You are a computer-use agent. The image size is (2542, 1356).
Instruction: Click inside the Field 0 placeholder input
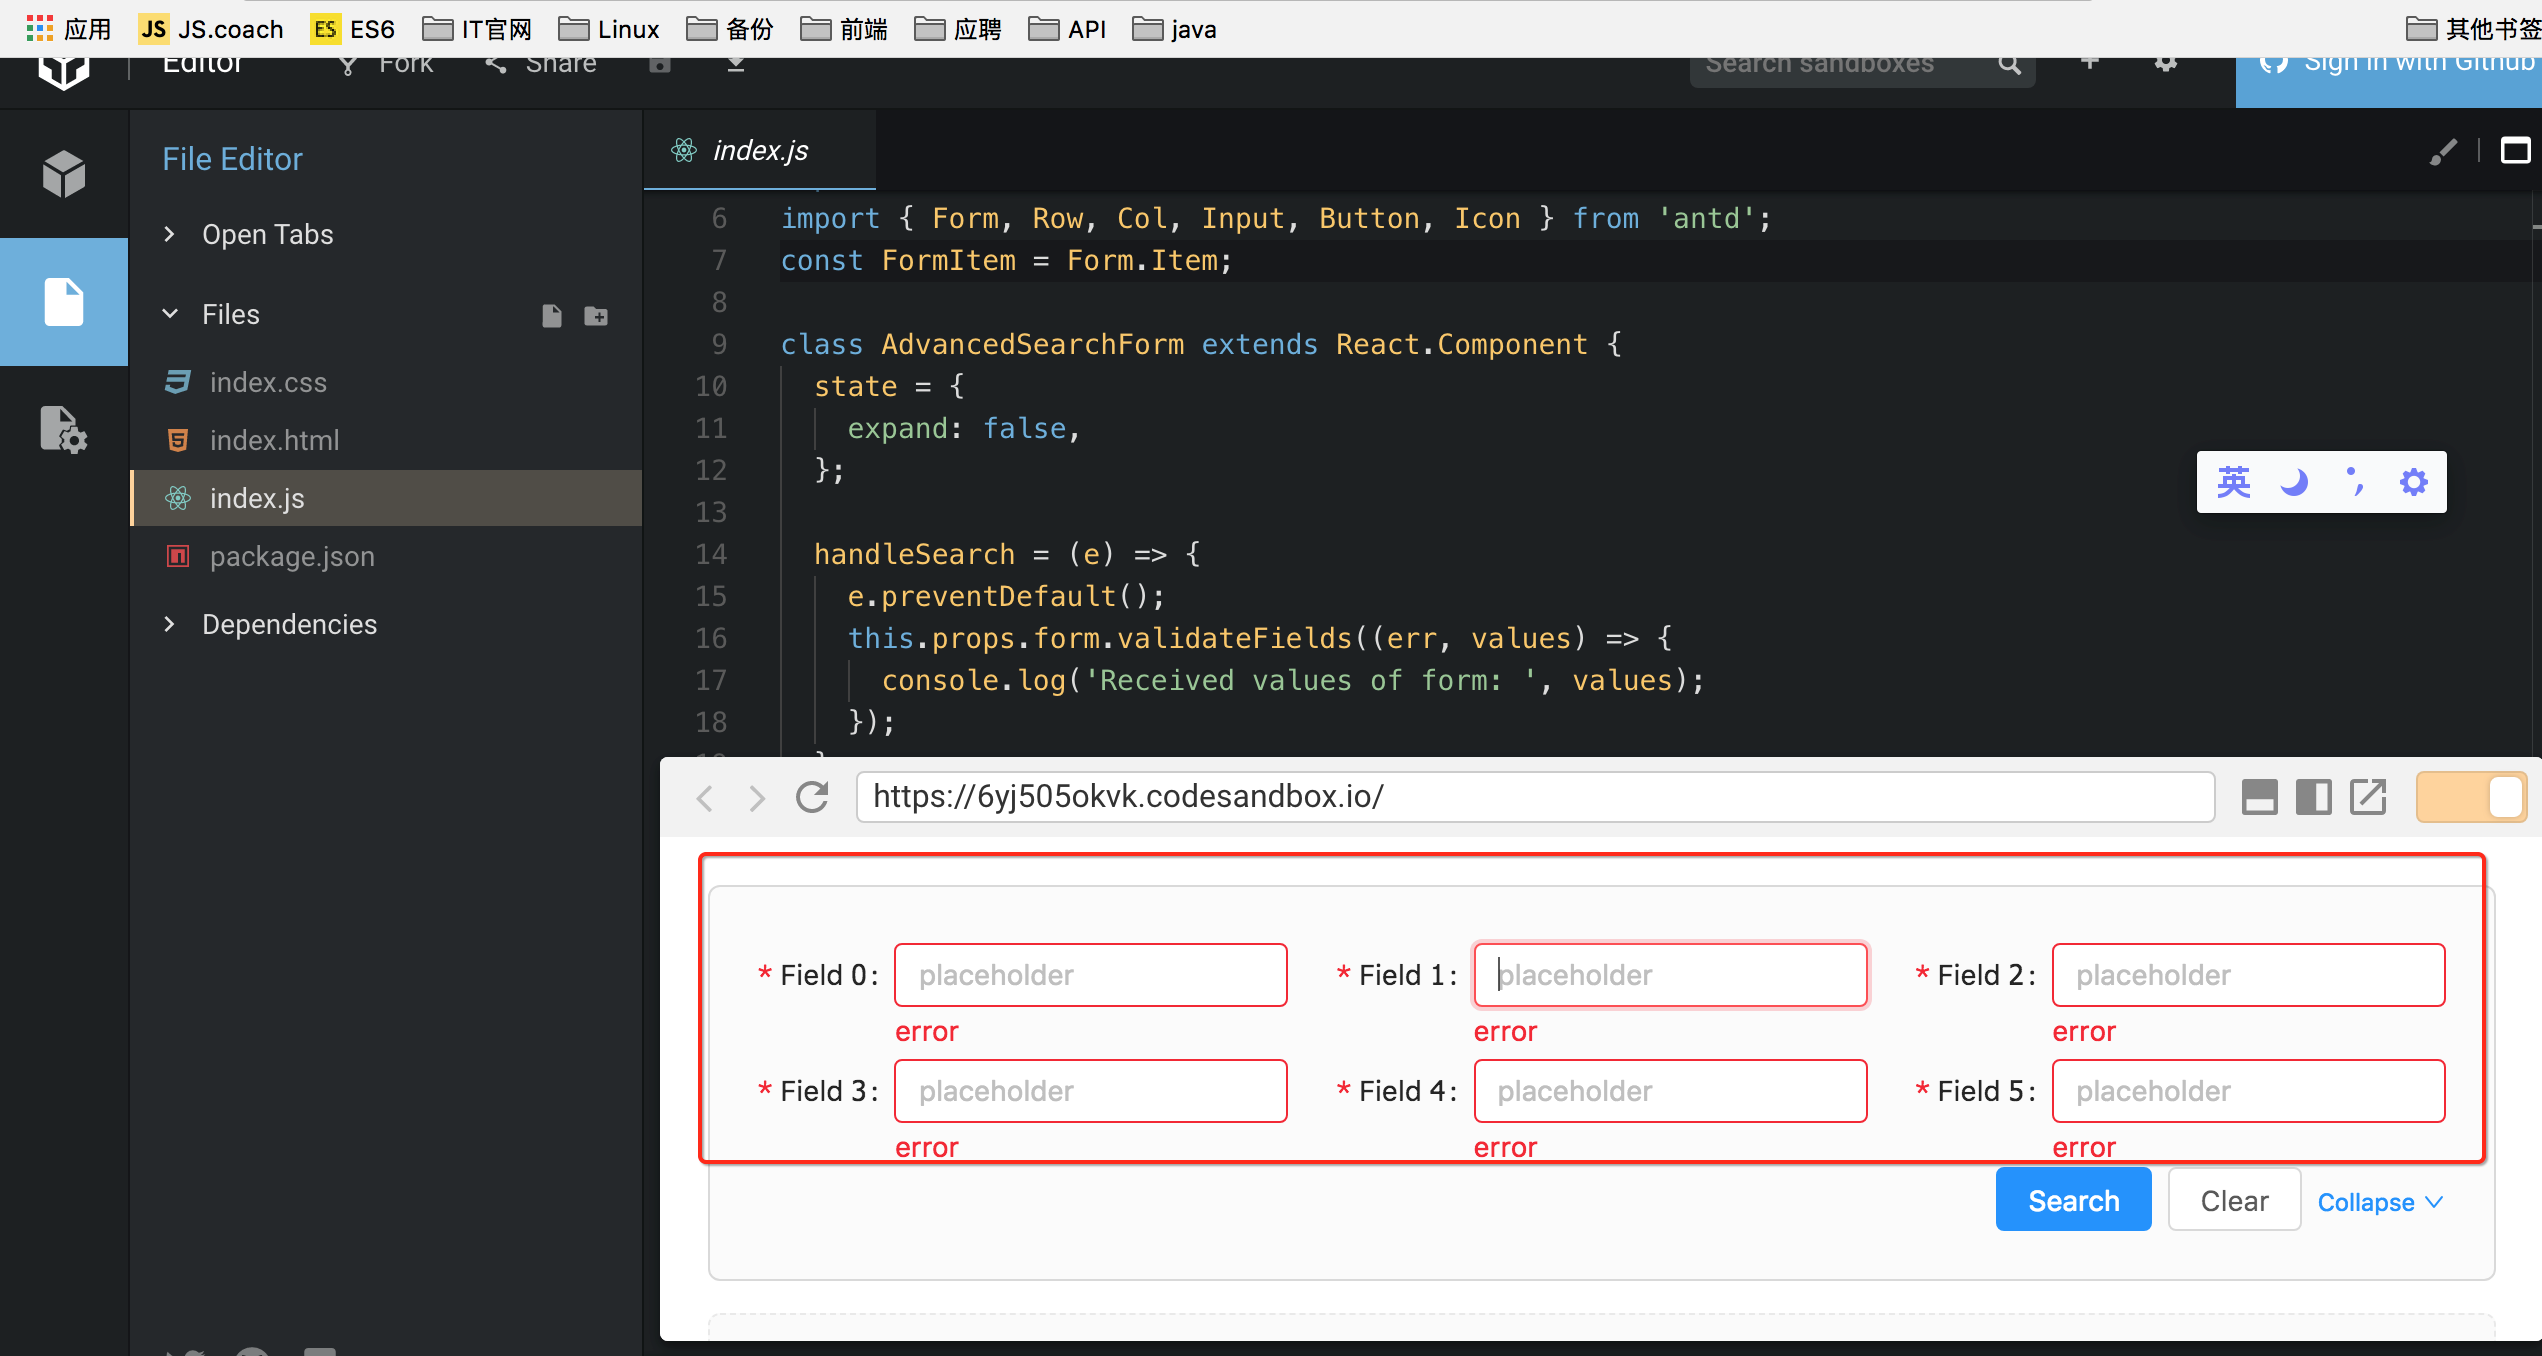1089,974
